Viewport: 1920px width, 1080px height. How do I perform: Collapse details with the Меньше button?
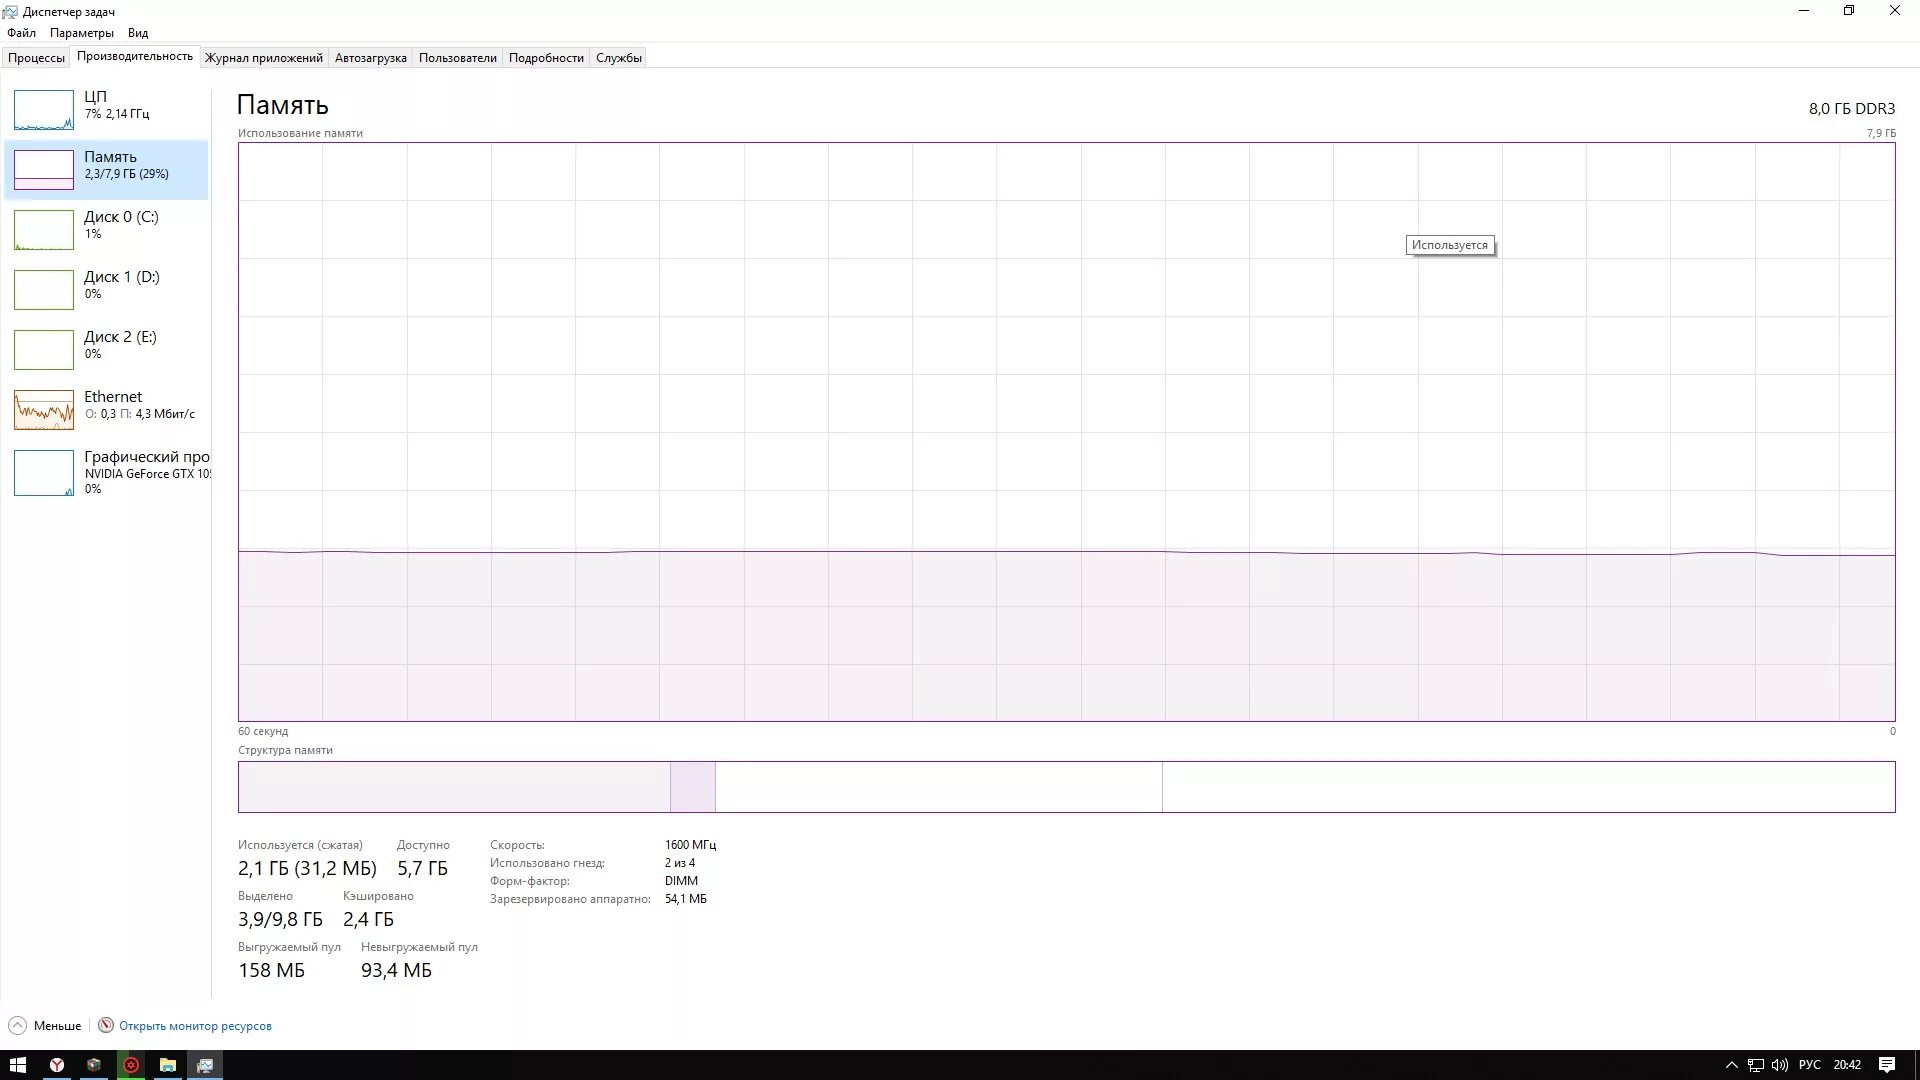(x=45, y=1025)
